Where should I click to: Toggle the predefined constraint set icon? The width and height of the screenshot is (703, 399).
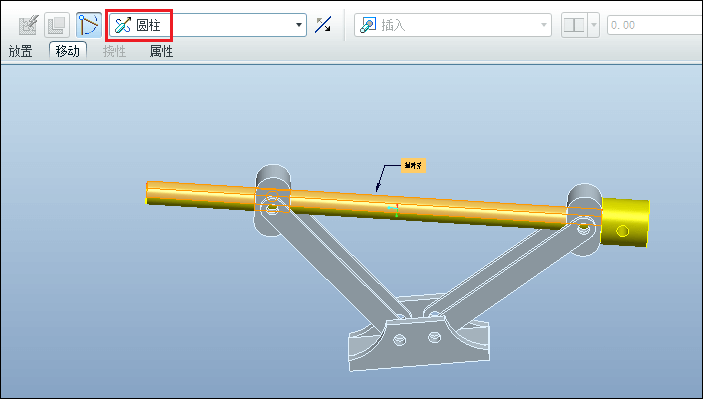point(89,25)
